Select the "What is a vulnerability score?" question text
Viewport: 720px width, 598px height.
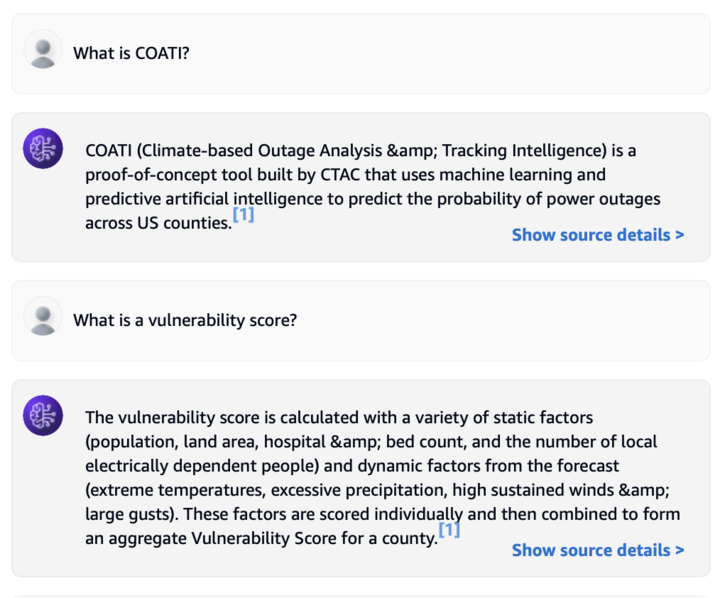[x=185, y=320]
